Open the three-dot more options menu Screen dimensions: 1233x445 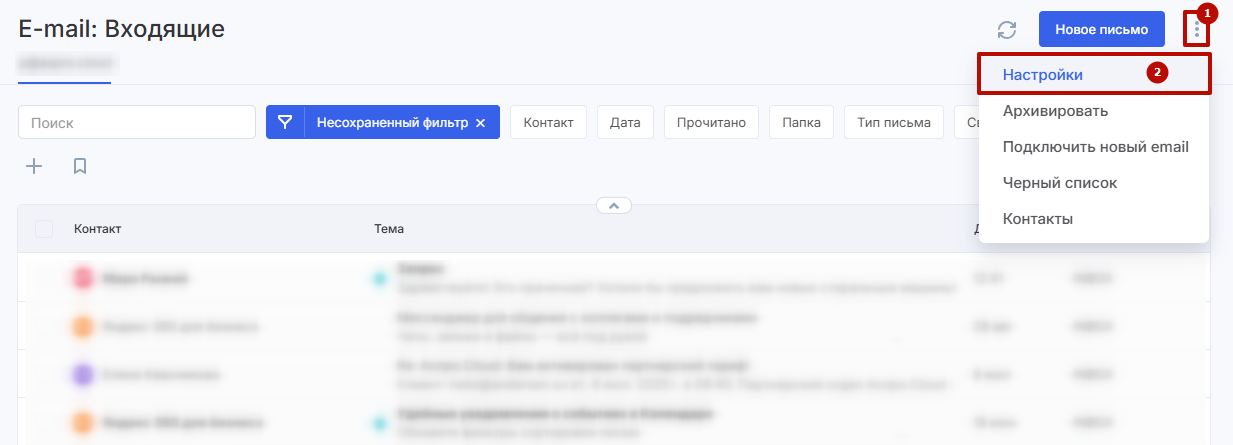click(1196, 30)
